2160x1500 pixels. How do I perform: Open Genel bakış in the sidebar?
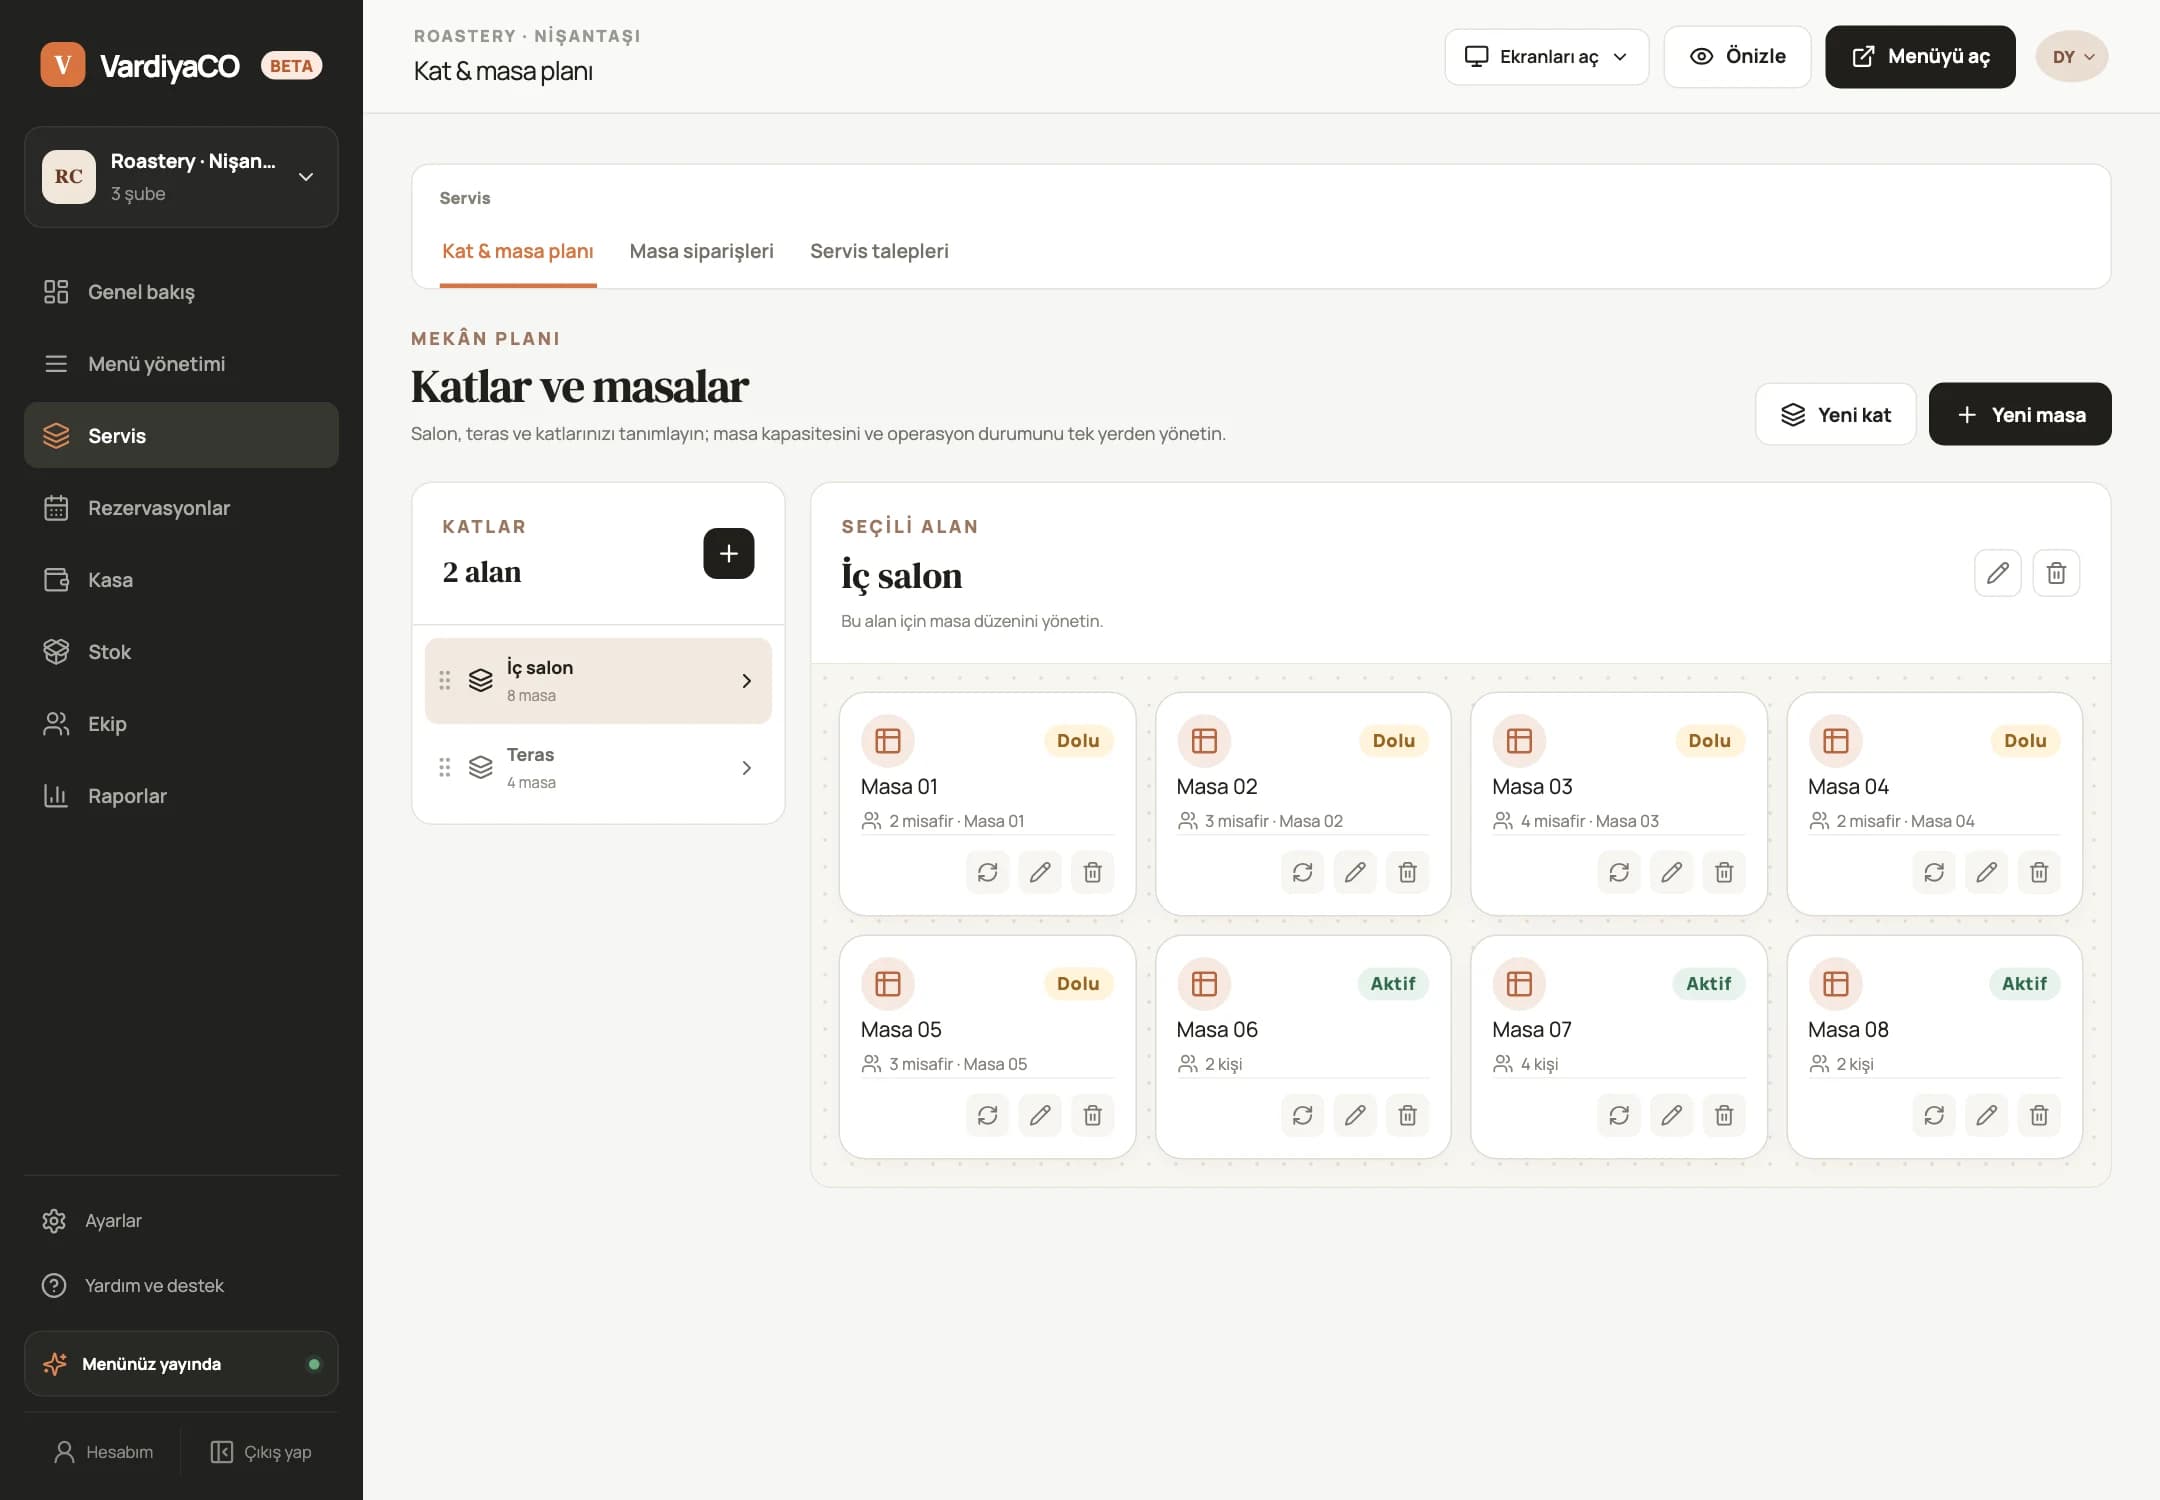181,292
